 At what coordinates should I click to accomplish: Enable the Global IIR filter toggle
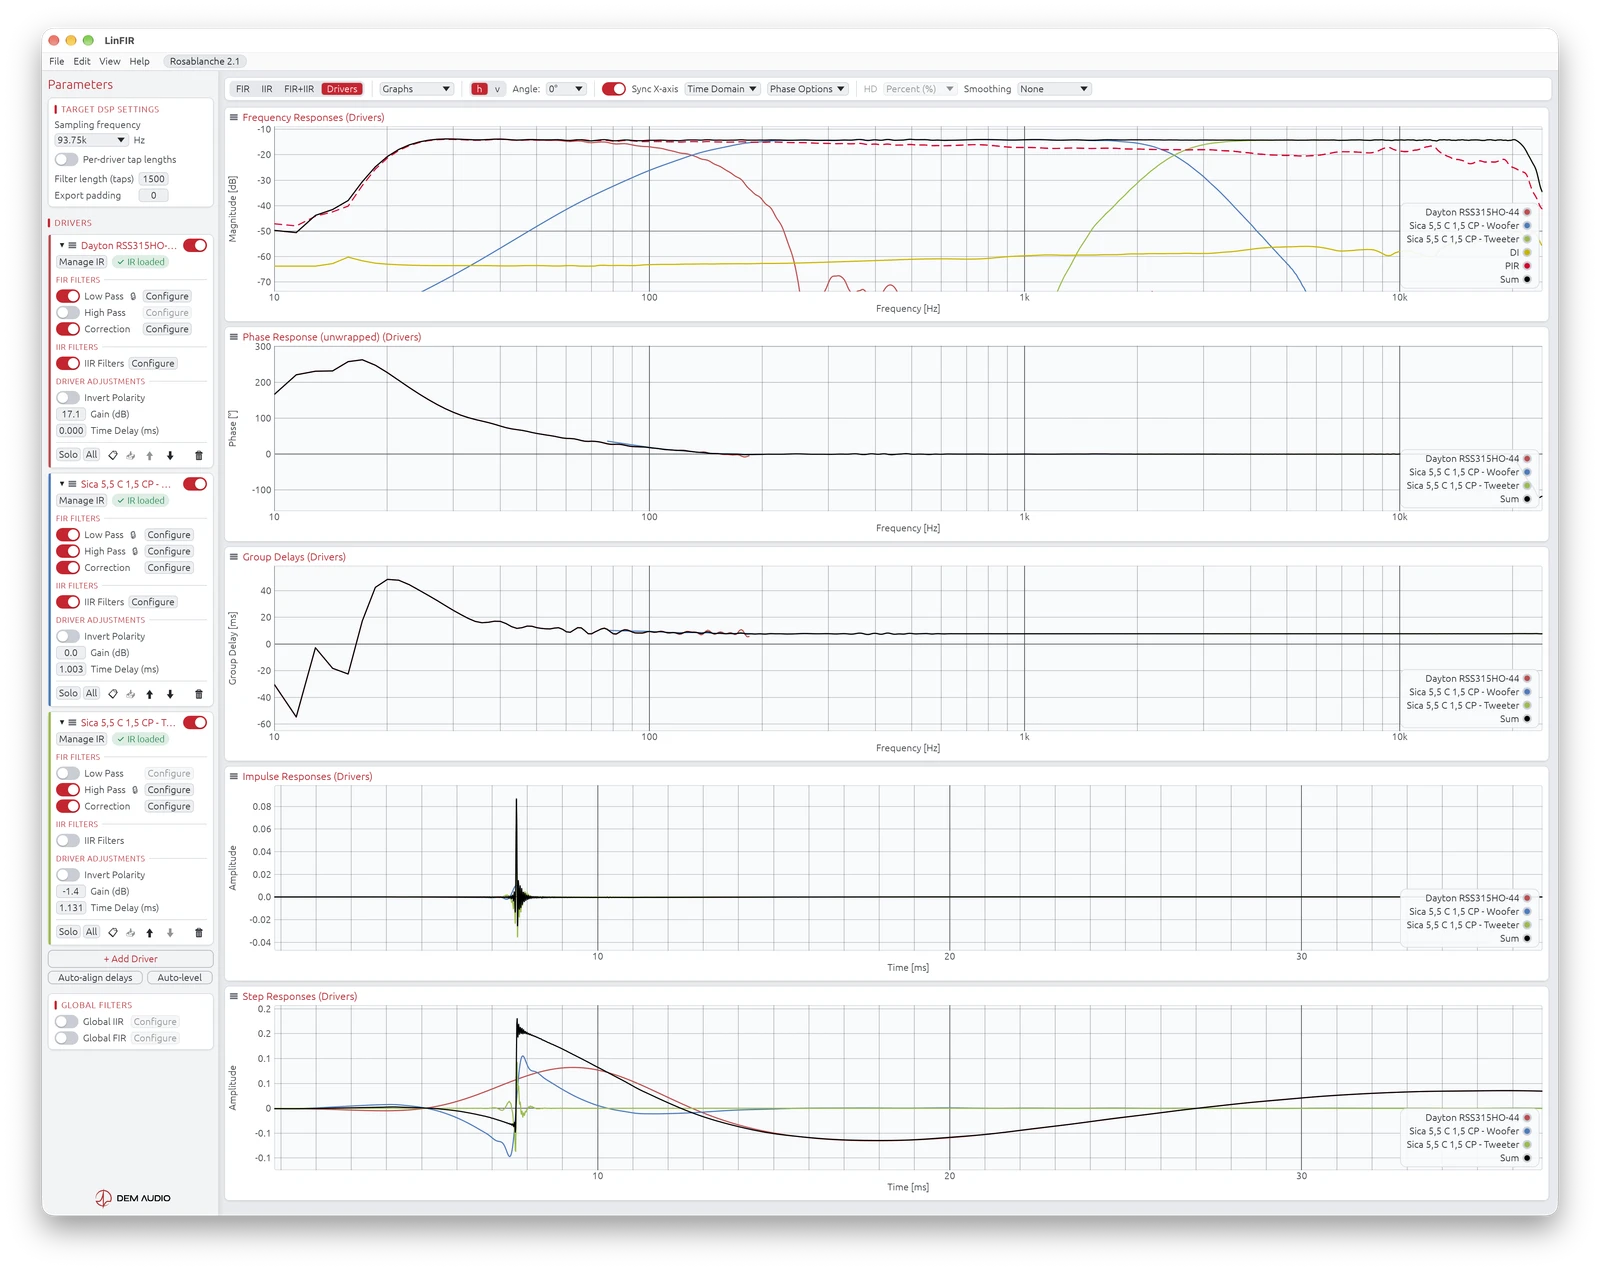click(x=66, y=1022)
